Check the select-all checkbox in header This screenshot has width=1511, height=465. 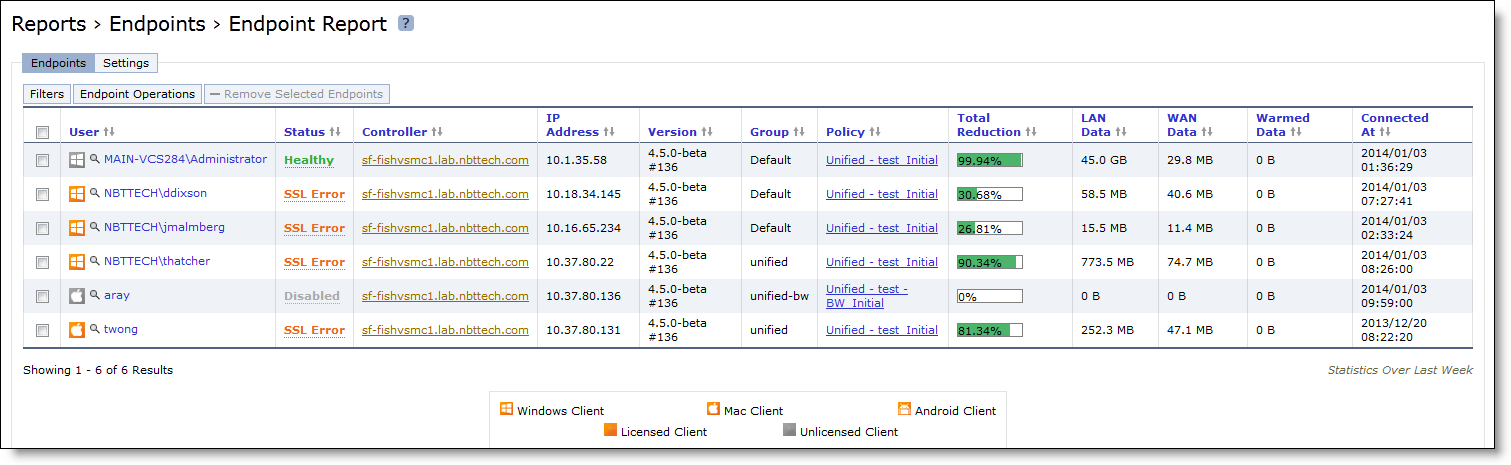[x=42, y=132]
